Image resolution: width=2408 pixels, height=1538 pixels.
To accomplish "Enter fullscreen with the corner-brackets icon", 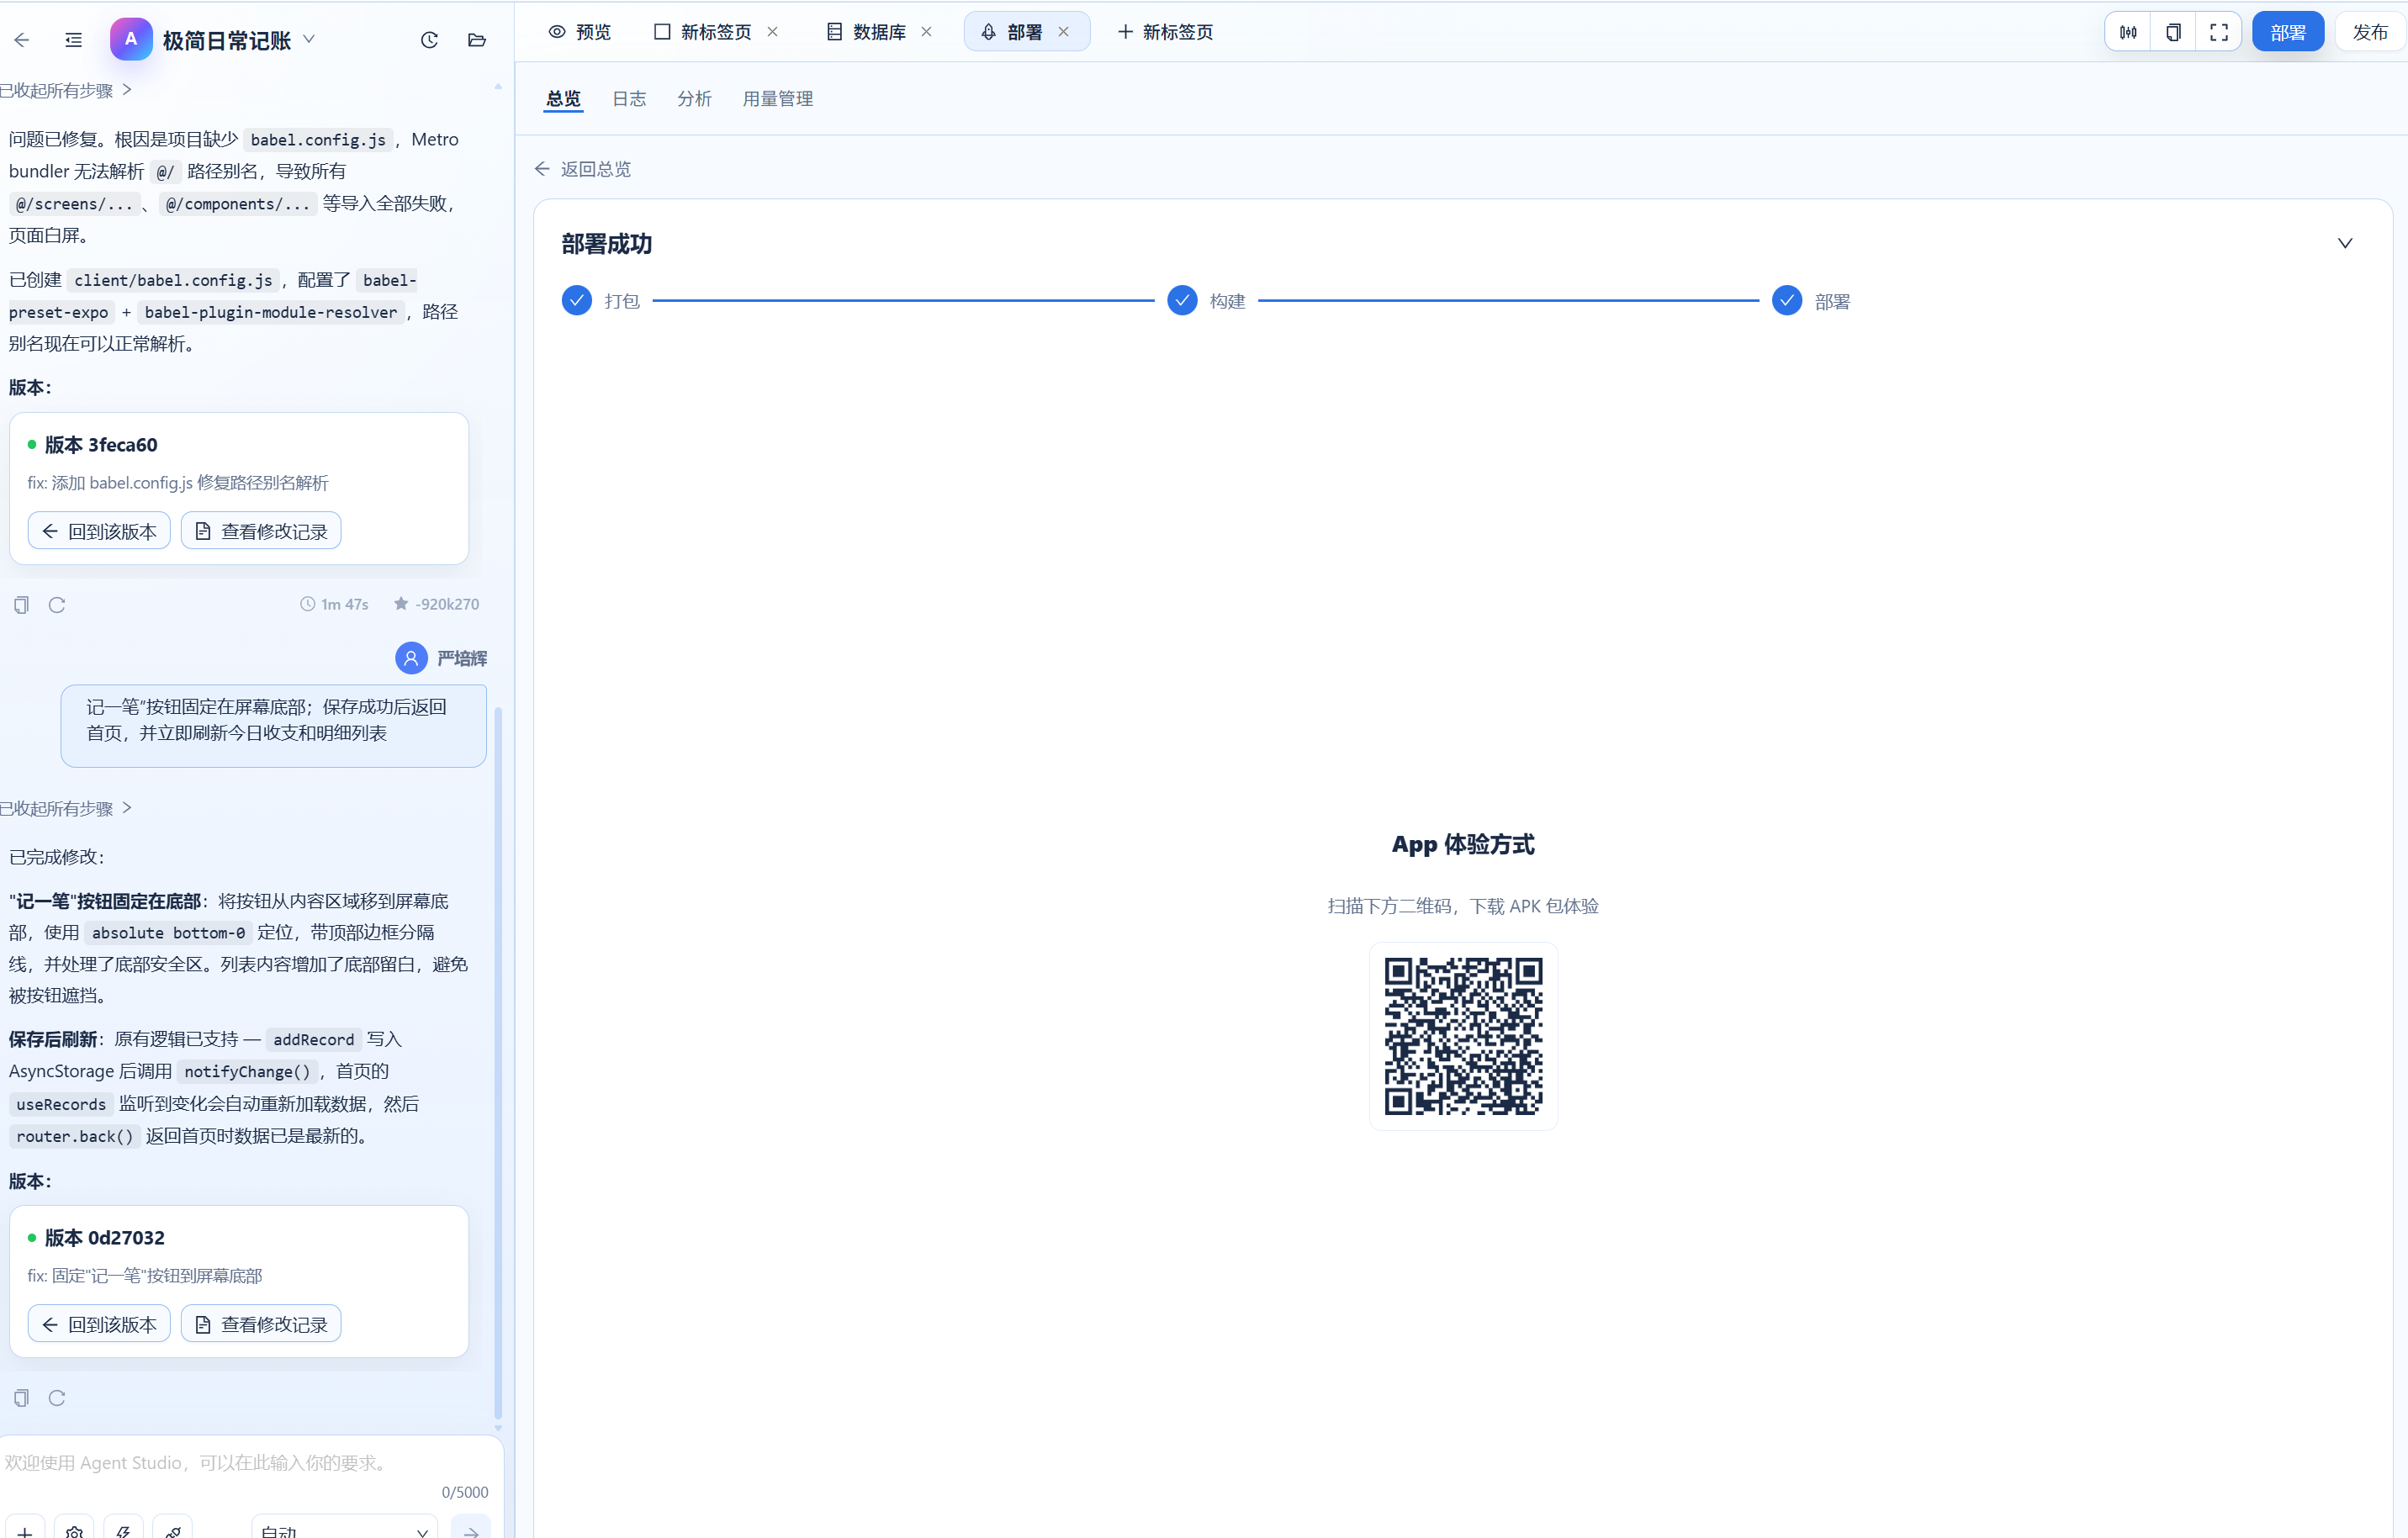I will tap(2219, 32).
